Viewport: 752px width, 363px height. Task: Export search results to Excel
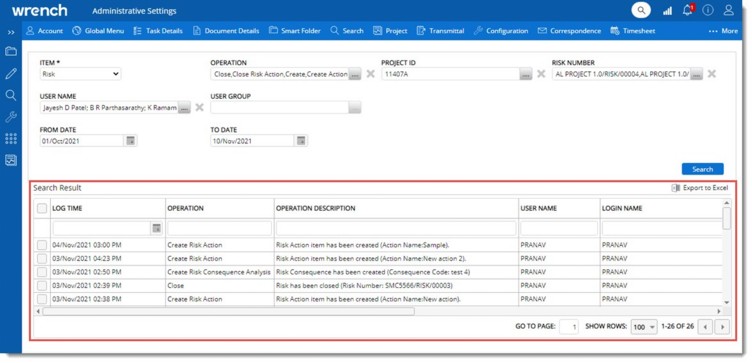pyautogui.click(x=700, y=188)
